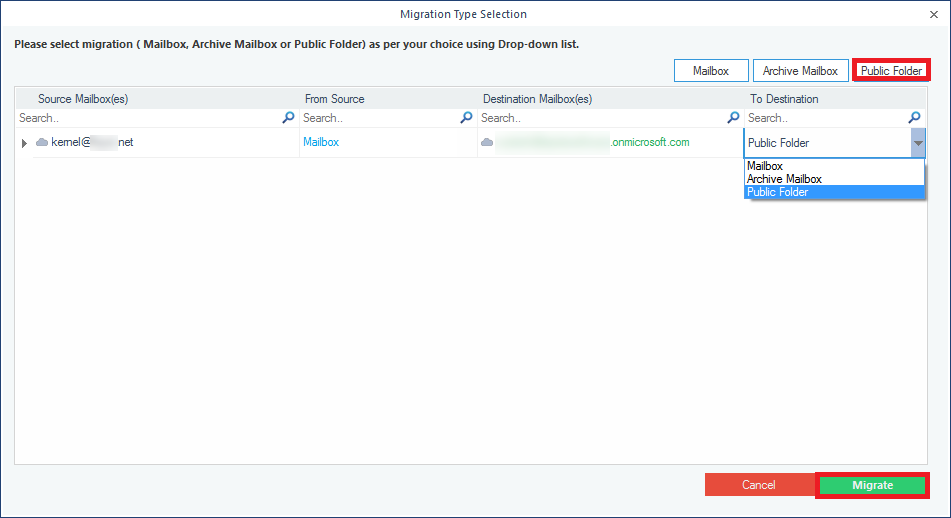Screen dimensions: 951x518
Task: Click search icon in From Source column
Action: 466,118
